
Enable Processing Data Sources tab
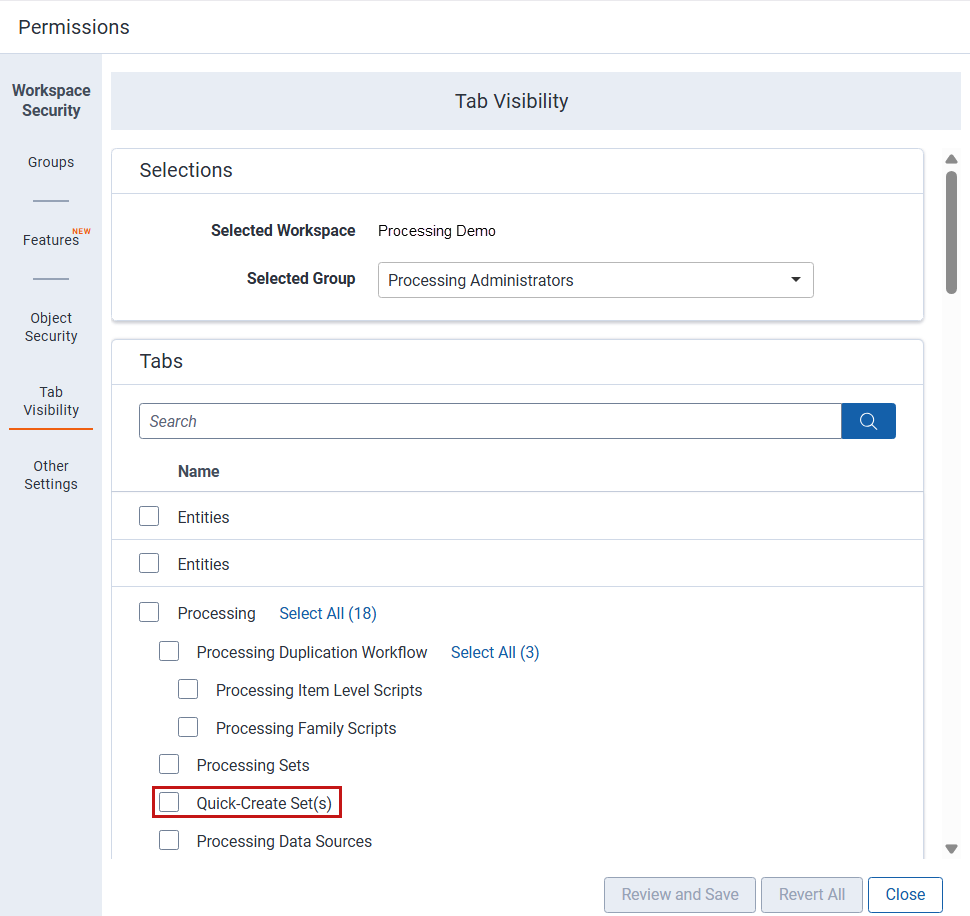pos(169,839)
